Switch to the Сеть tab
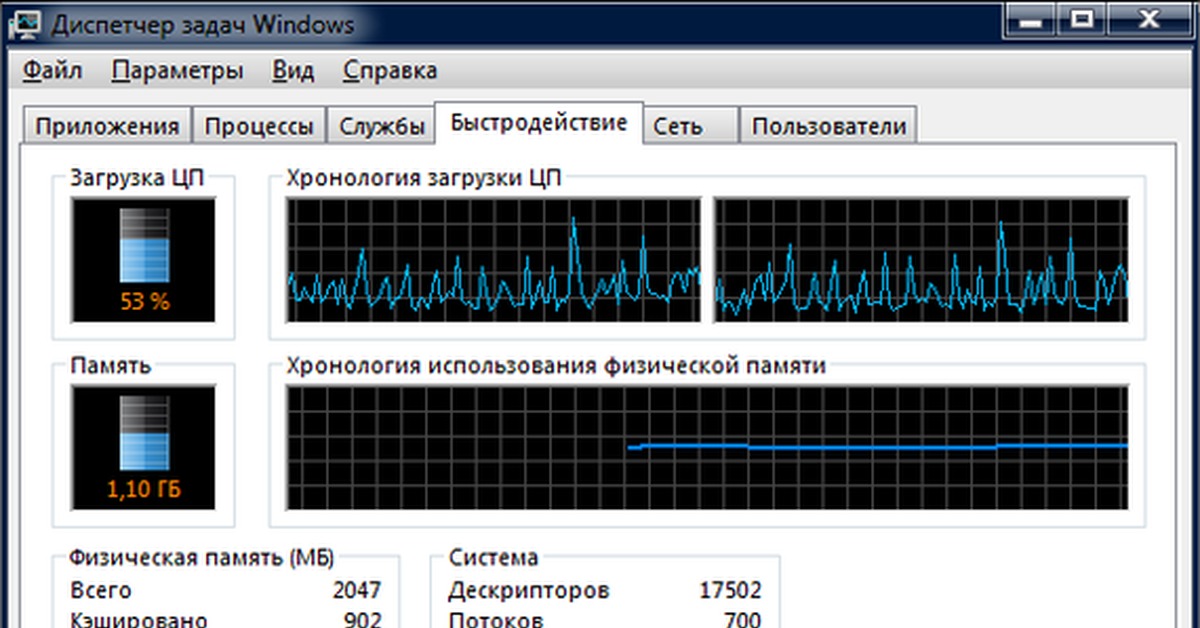The width and height of the screenshot is (1200, 628). tap(678, 127)
